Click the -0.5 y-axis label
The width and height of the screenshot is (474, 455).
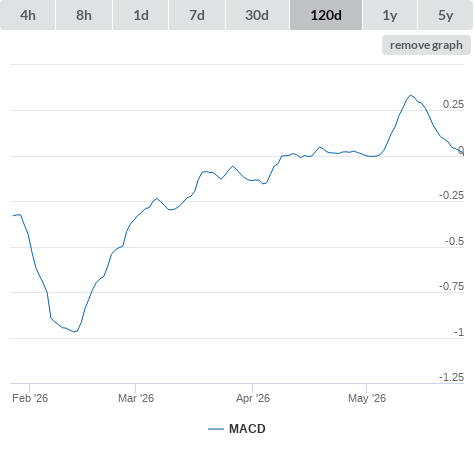pos(454,241)
